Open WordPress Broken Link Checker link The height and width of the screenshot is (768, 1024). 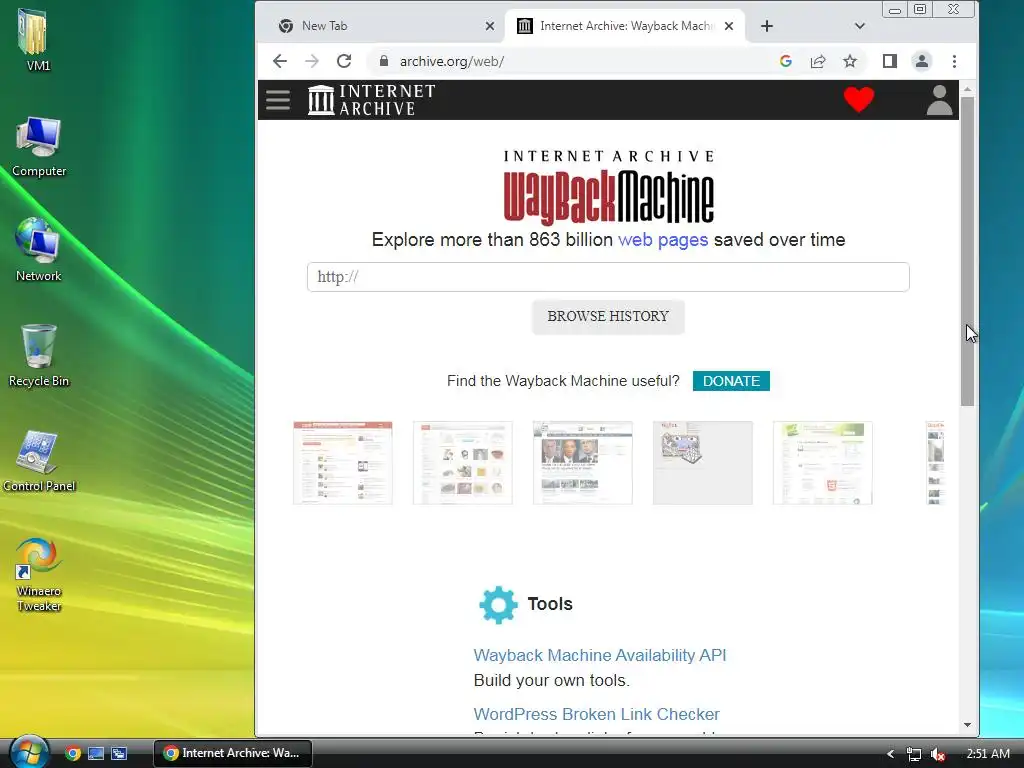click(x=596, y=714)
